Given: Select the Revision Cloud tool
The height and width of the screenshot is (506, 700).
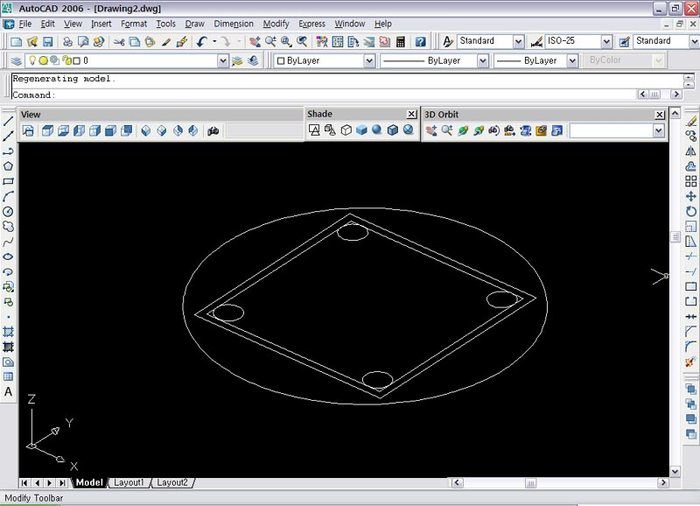Looking at the screenshot, I should [x=8, y=226].
